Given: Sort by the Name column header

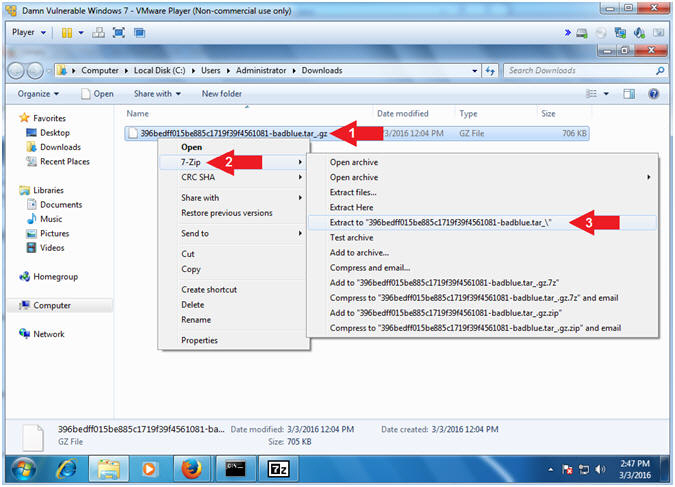Looking at the screenshot, I should coord(137,114).
